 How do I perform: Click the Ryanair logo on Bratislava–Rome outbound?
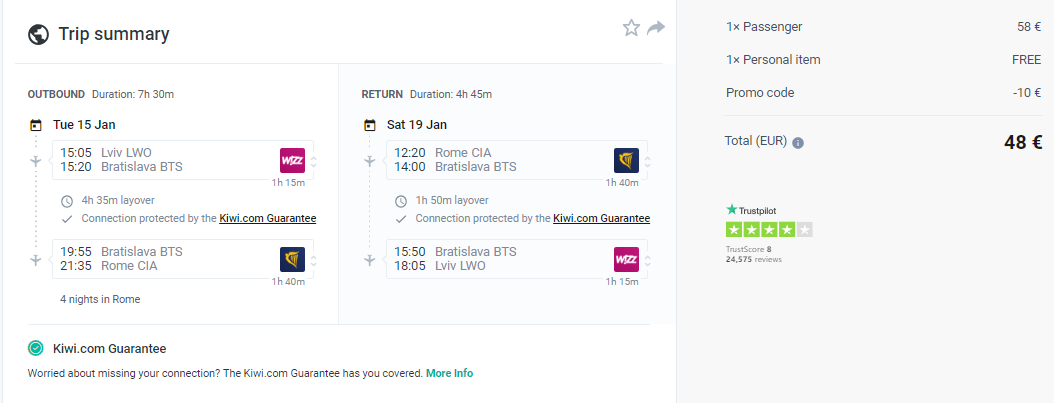click(x=292, y=259)
